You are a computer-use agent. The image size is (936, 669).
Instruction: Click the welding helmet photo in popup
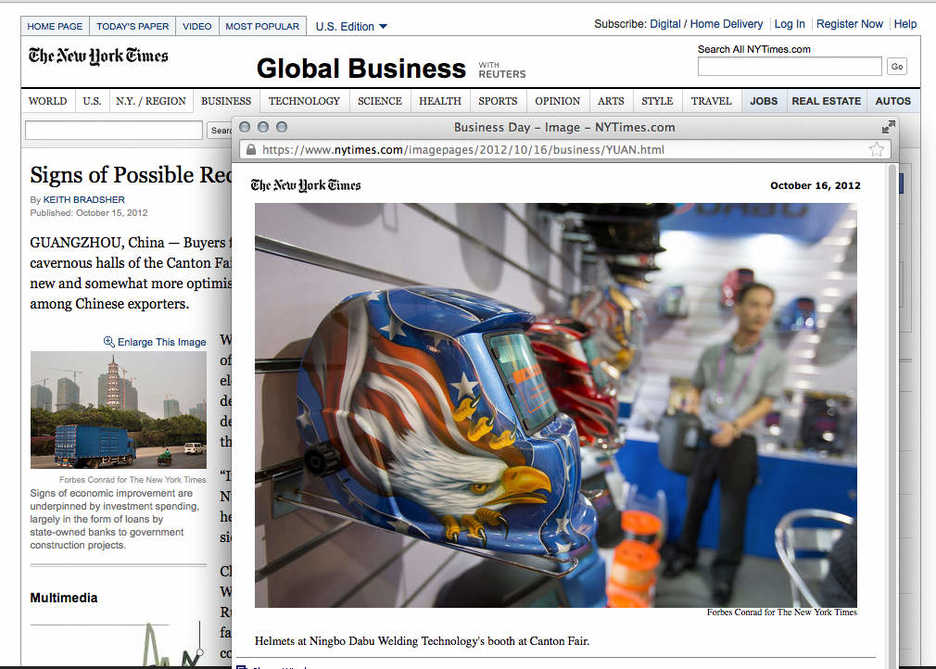click(556, 405)
